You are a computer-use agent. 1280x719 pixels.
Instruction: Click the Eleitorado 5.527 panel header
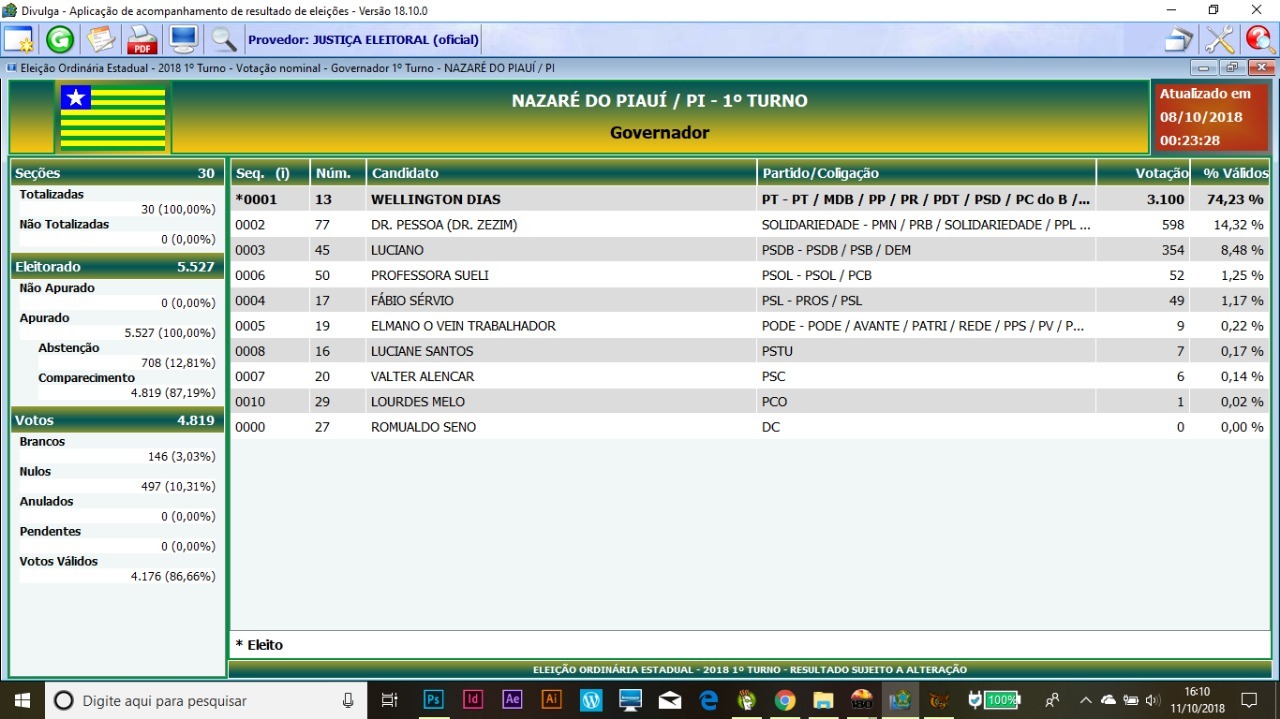[x=116, y=267]
